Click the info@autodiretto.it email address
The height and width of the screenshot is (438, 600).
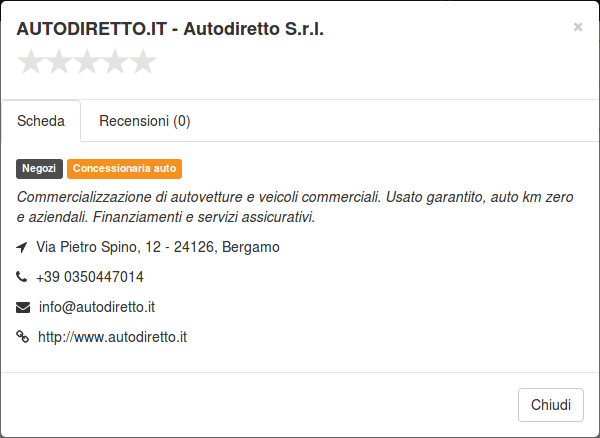(x=97, y=307)
